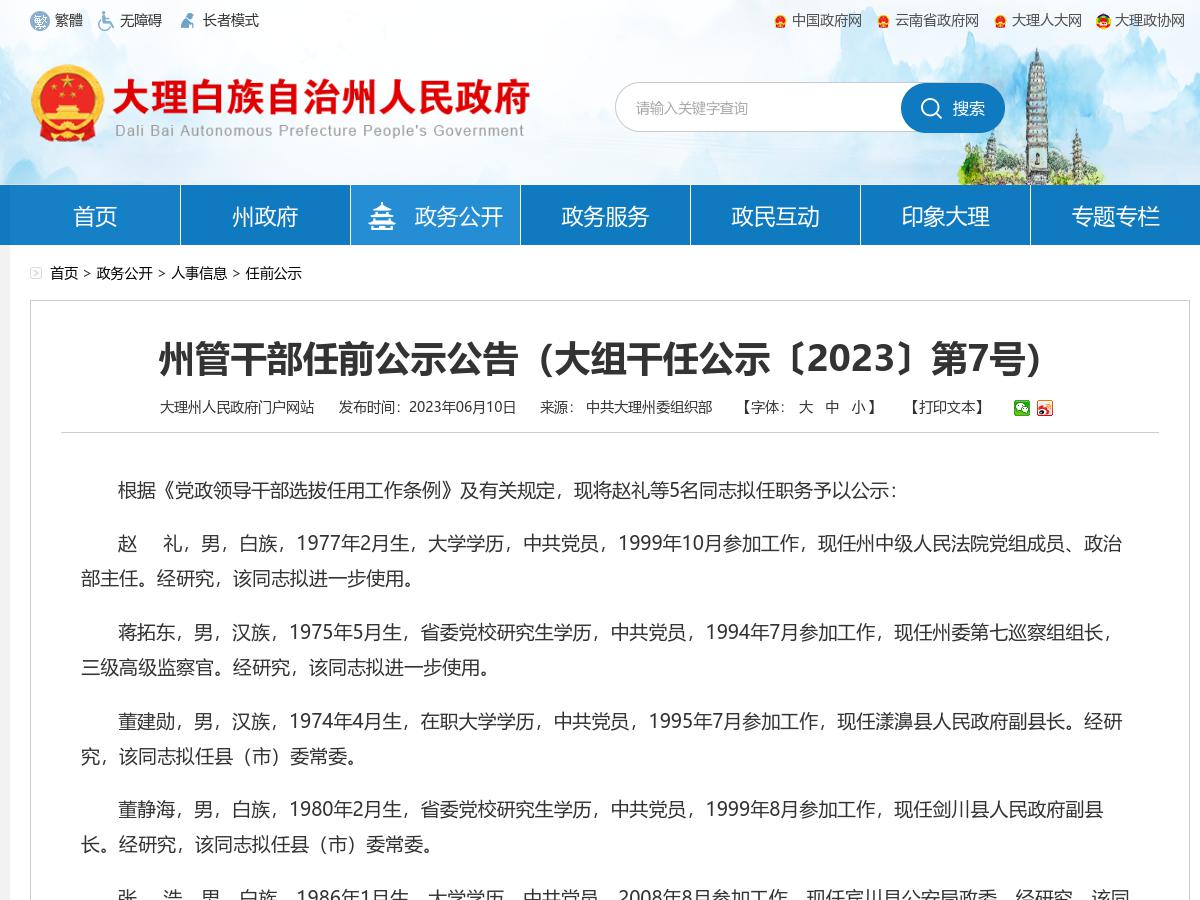Click the 繁體 traditional Chinese icon
The height and width of the screenshot is (900, 1200).
[40, 20]
